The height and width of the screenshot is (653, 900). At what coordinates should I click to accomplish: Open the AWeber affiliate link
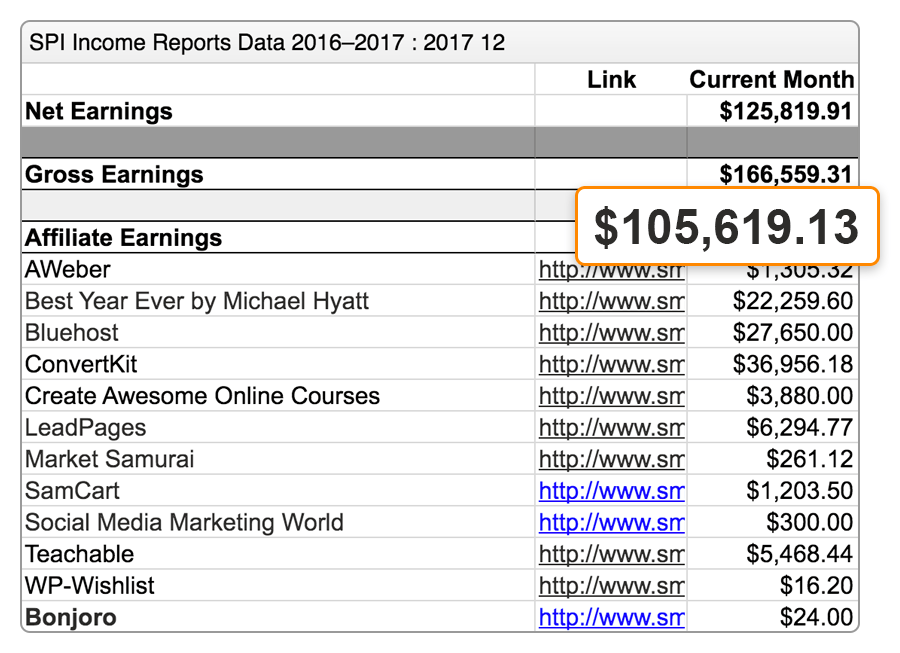[x=611, y=269]
